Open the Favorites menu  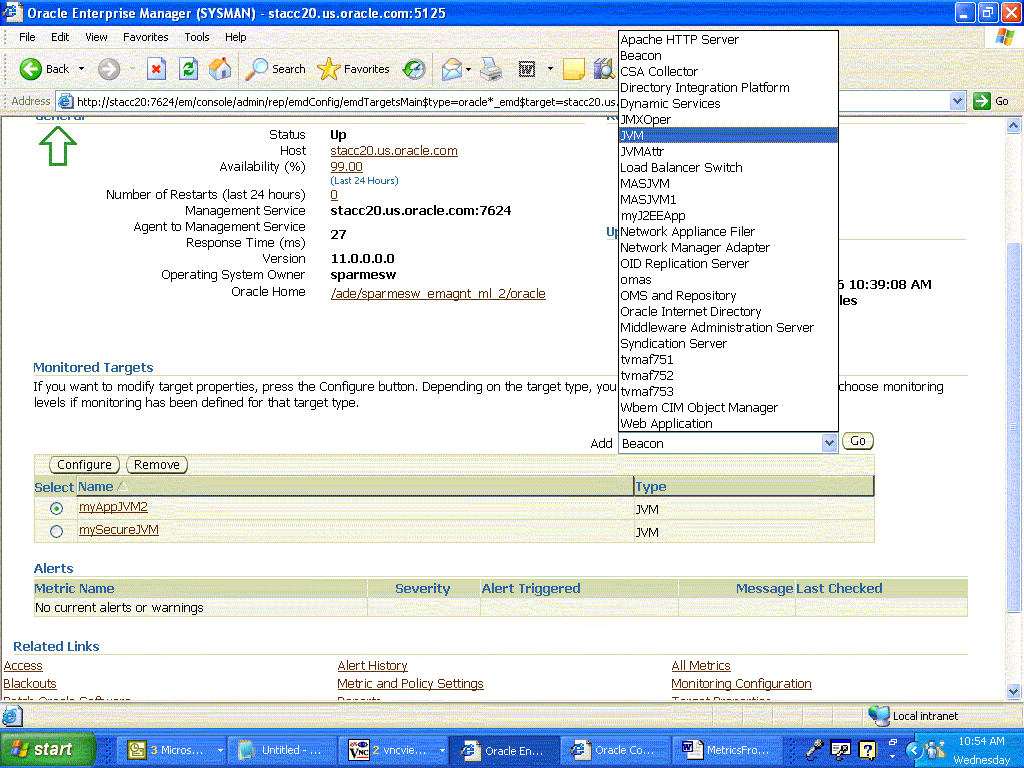click(x=146, y=37)
